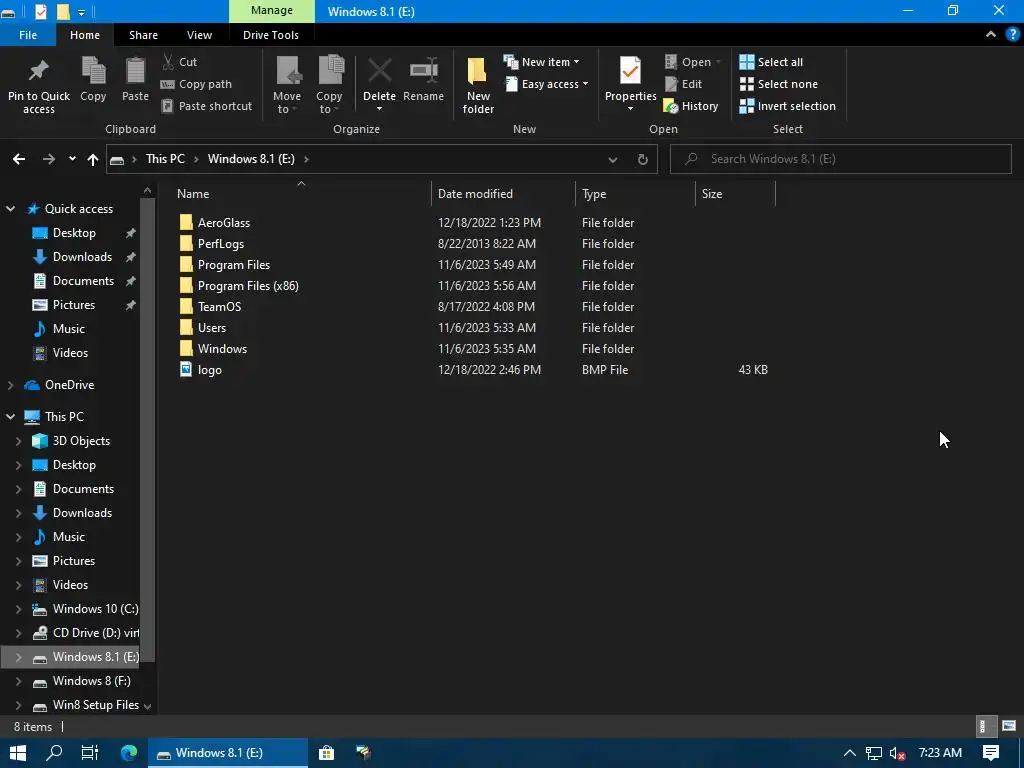Click Select all in ribbon

tap(771, 62)
